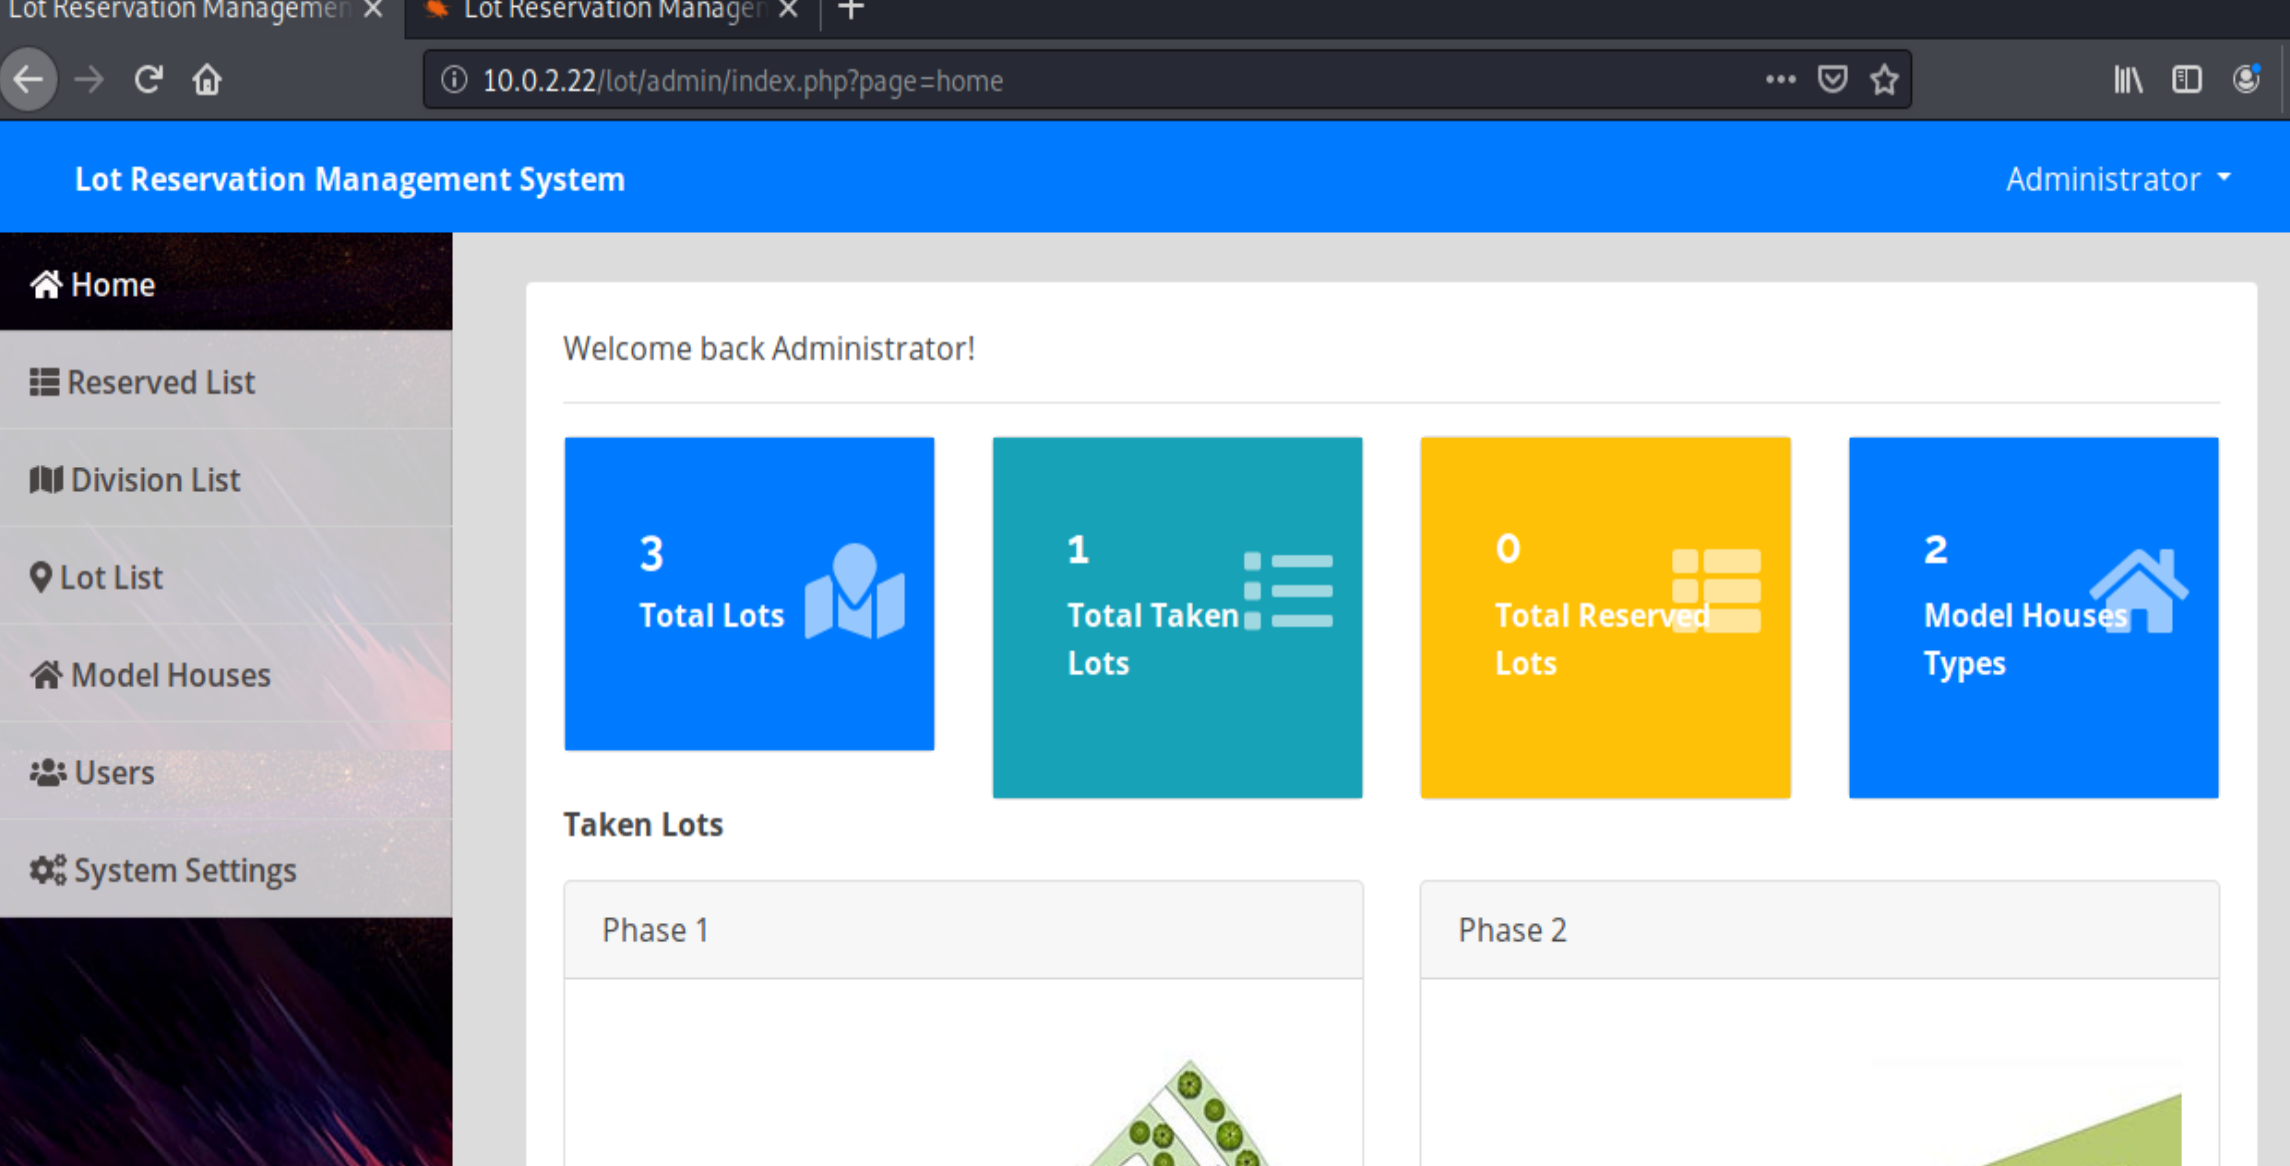Viewport: 2290px width, 1166px height.
Task: Click the Phase 2 card header
Action: pyautogui.click(x=1819, y=930)
